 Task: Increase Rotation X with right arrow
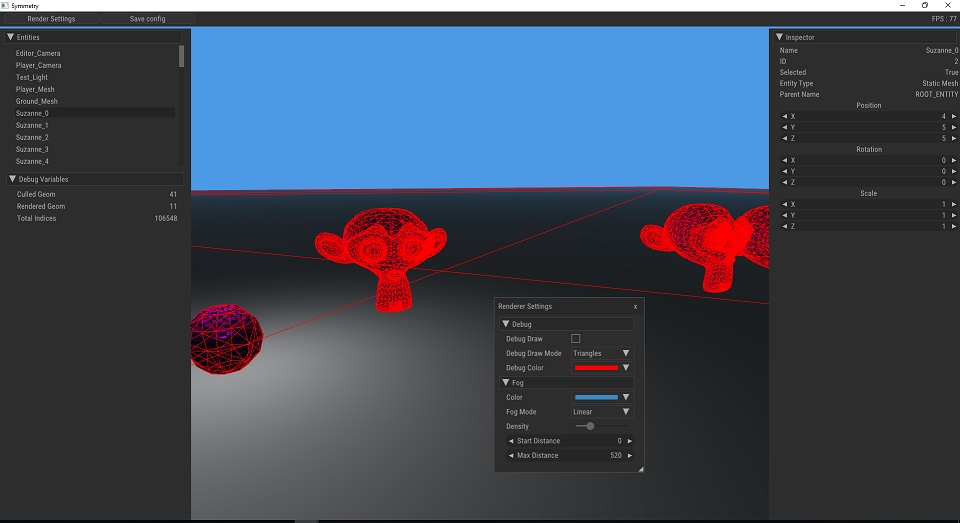coord(954,160)
